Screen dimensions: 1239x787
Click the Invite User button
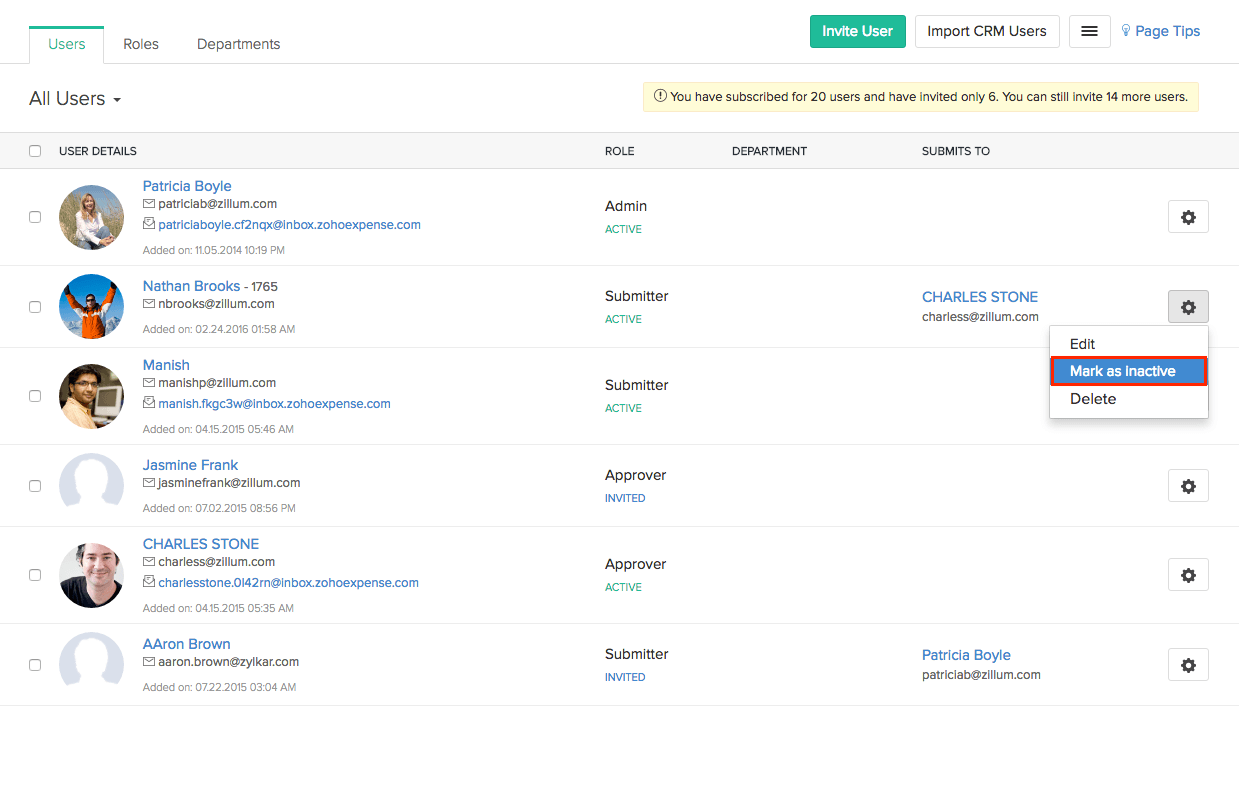tap(857, 31)
